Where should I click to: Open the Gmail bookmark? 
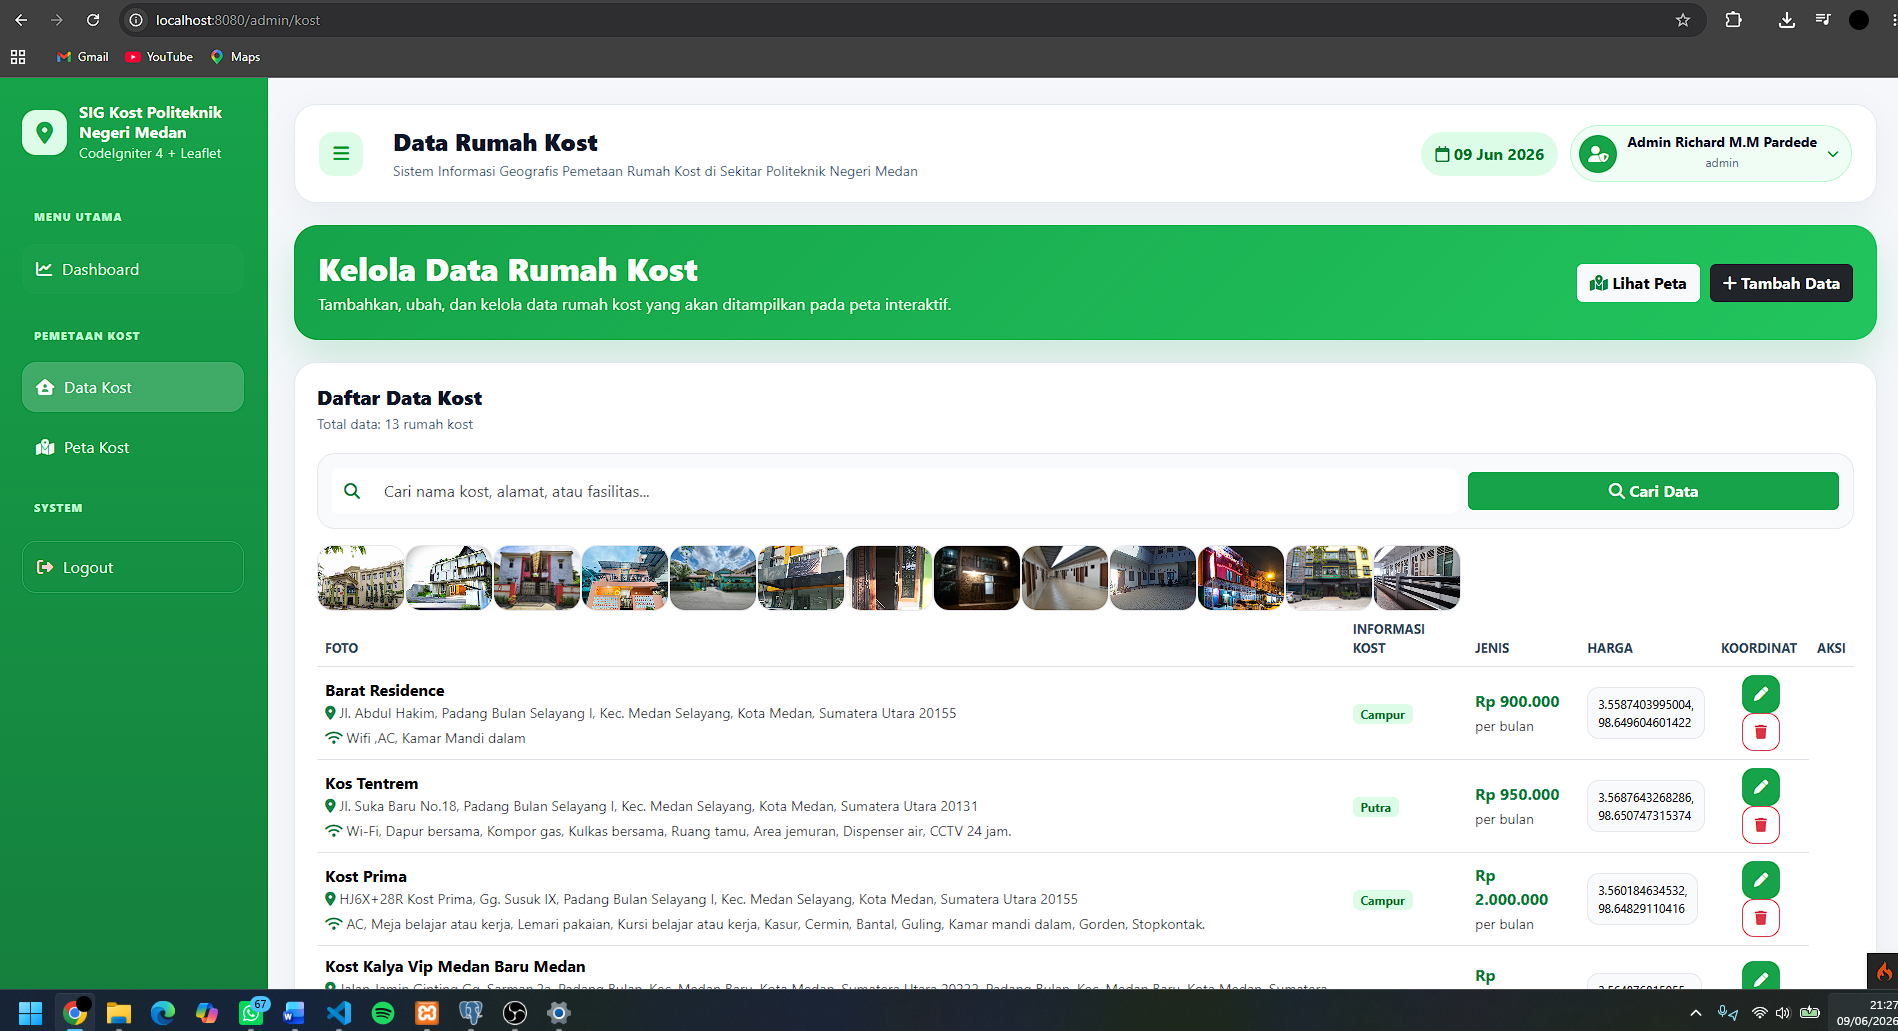coord(83,57)
